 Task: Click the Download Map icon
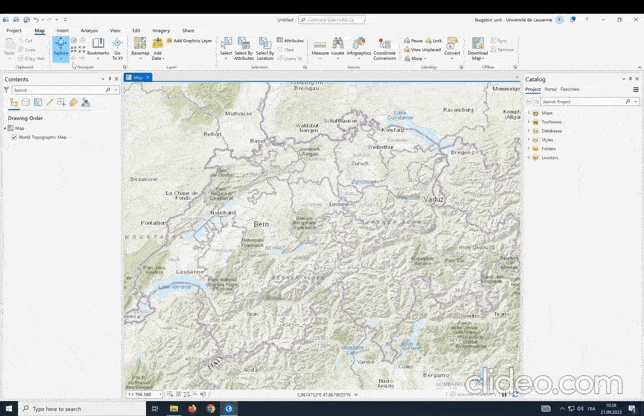pos(478,46)
